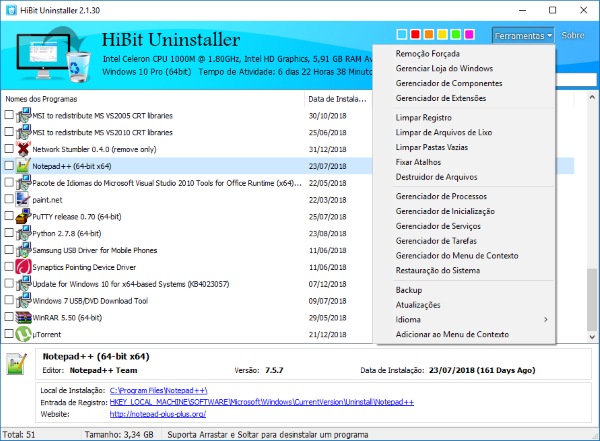Open Gerenciador de Processos
Image resolution: width=600 pixels, height=441 pixels.
(x=441, y=196)
